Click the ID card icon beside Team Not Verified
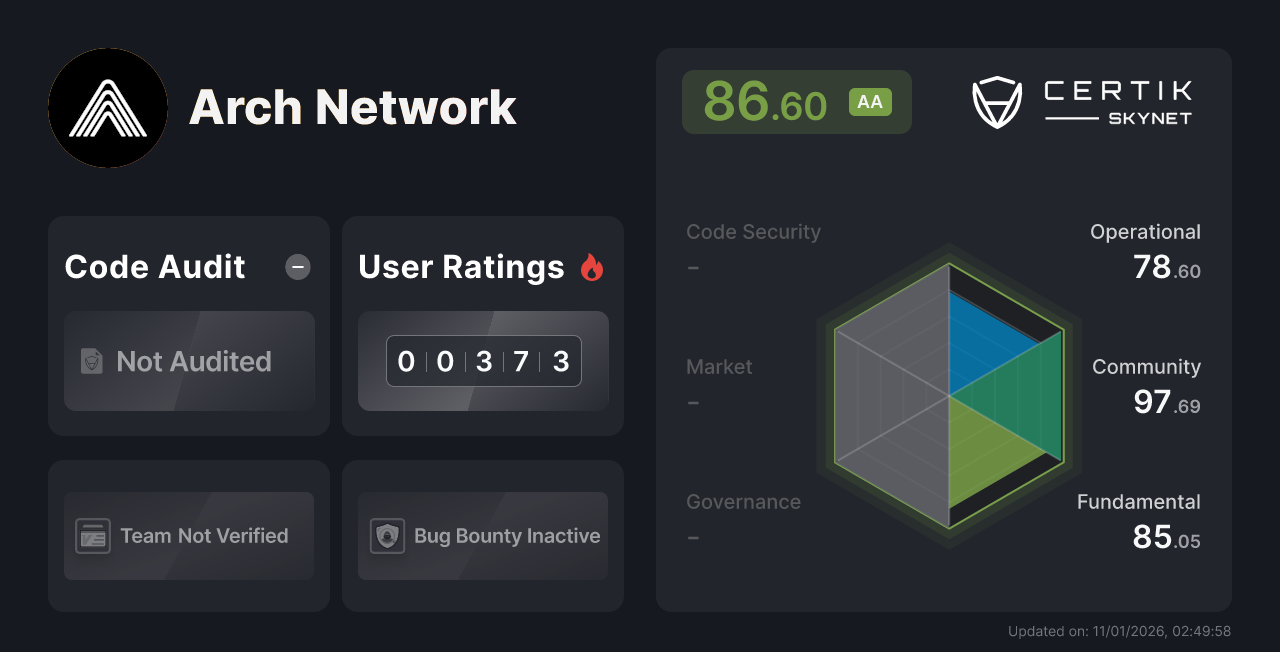 tap(93, 536)
